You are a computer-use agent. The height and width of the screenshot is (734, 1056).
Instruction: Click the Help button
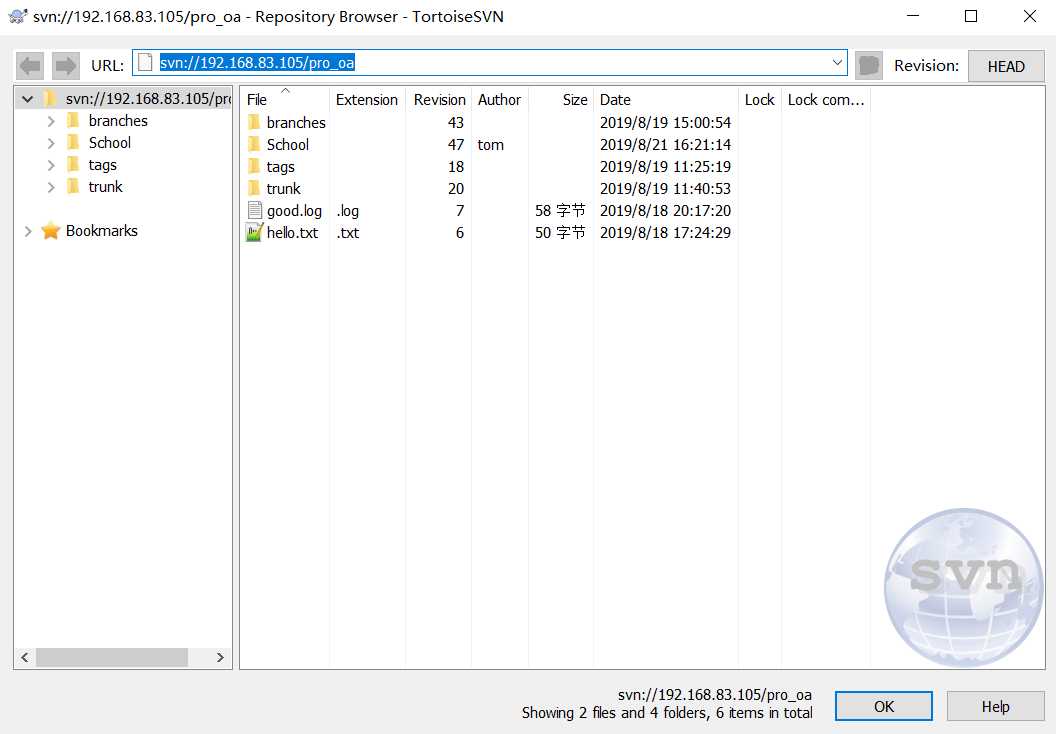point(995,706)
